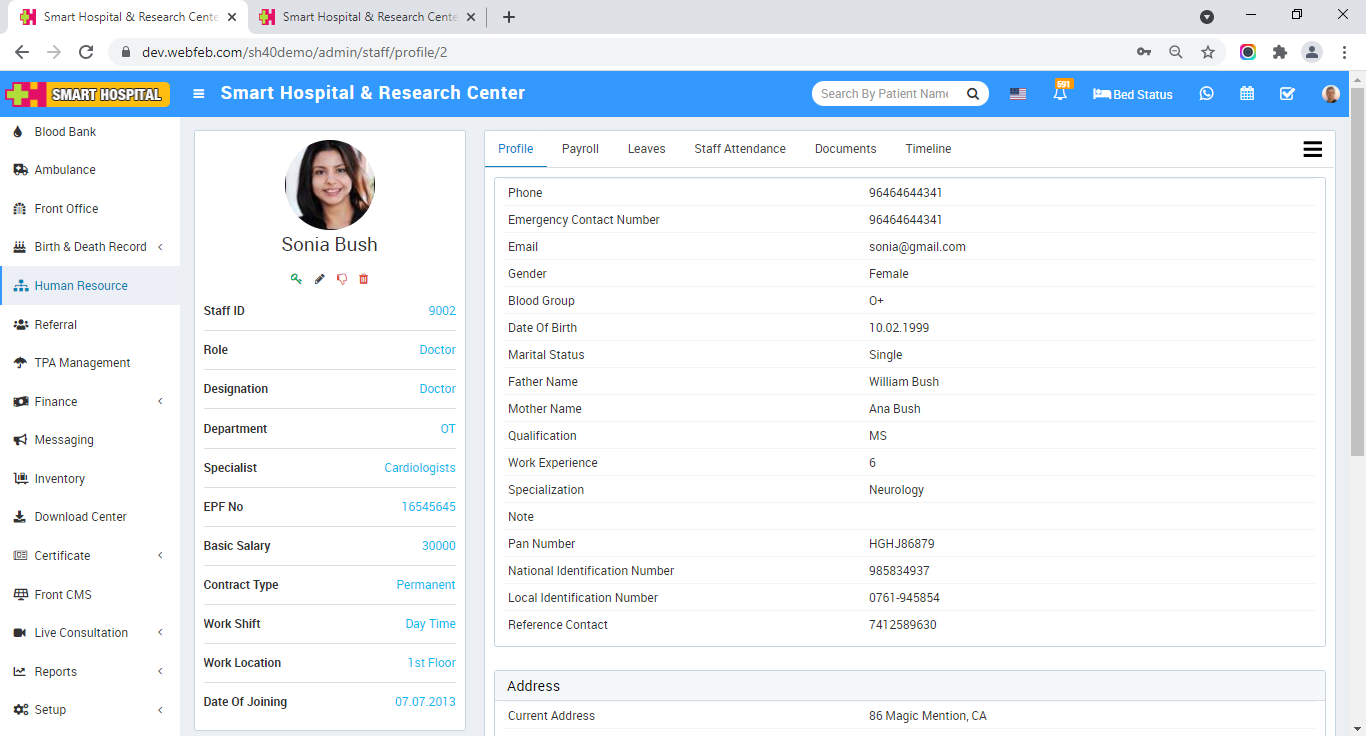Open Human Resource in the sidebar
Viewport: 1366px width, 736px height.
[x=81, y=286]
